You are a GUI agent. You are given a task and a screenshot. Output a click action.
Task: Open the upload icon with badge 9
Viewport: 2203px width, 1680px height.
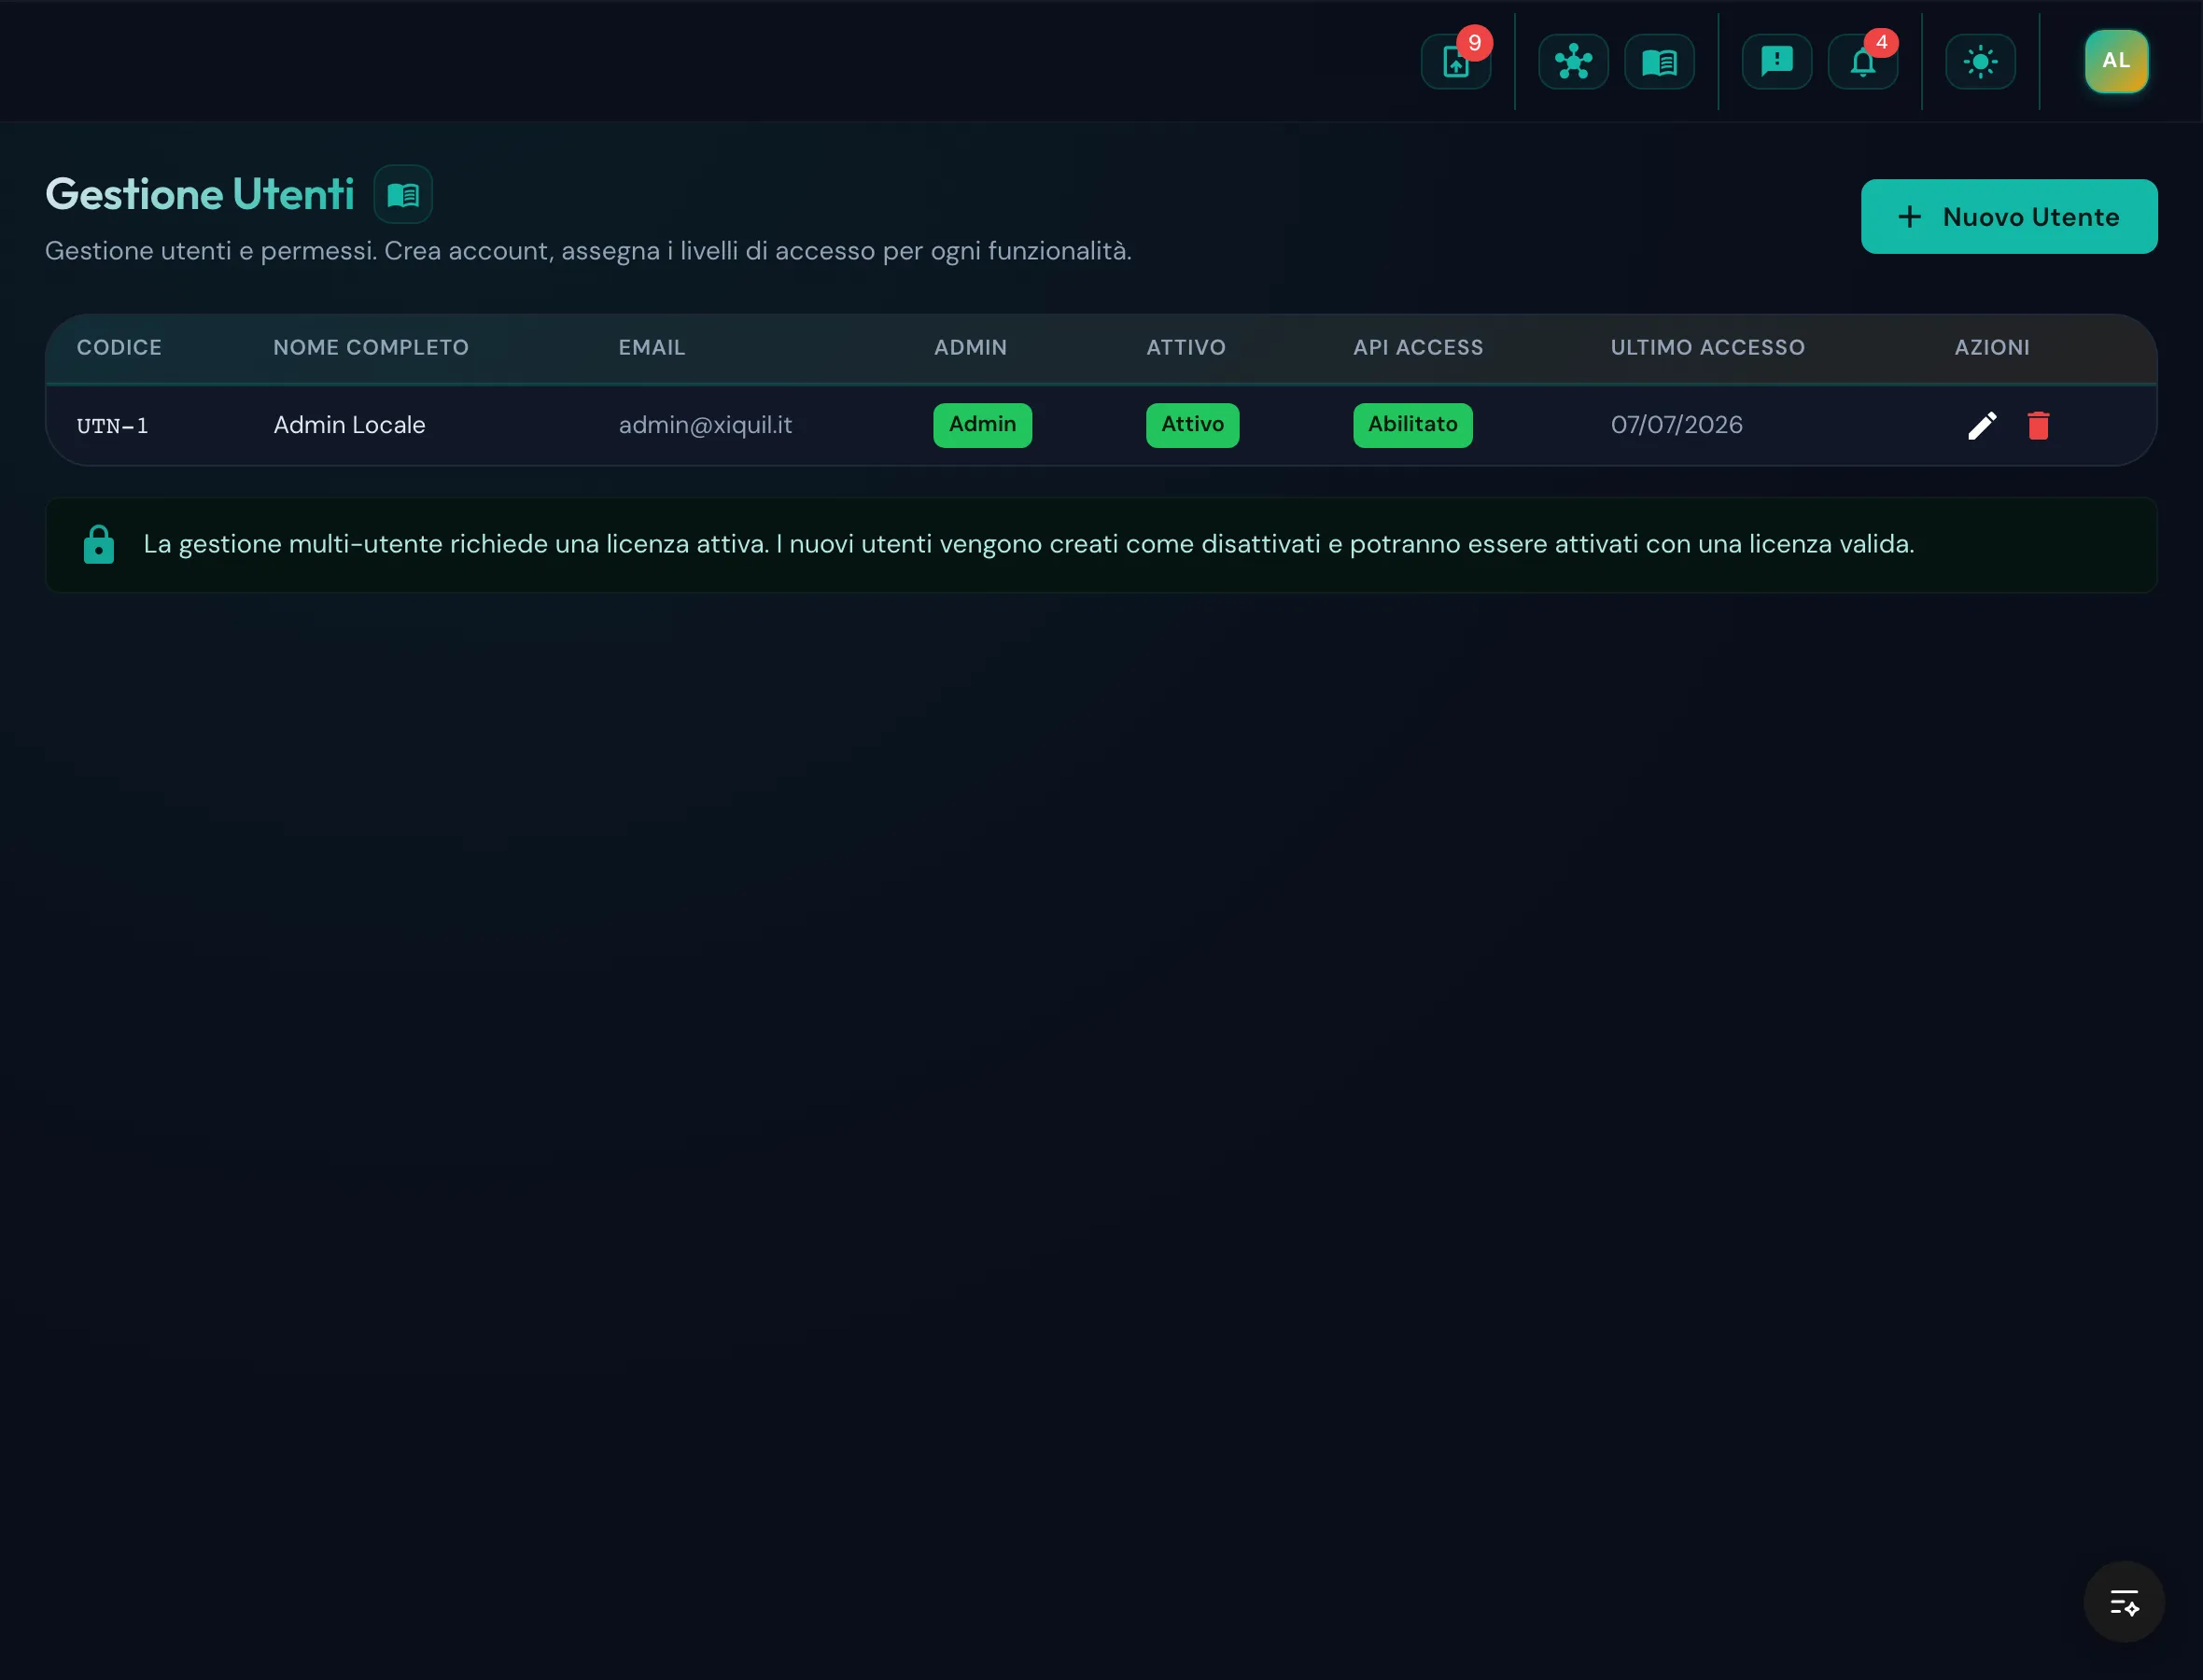1456,62
